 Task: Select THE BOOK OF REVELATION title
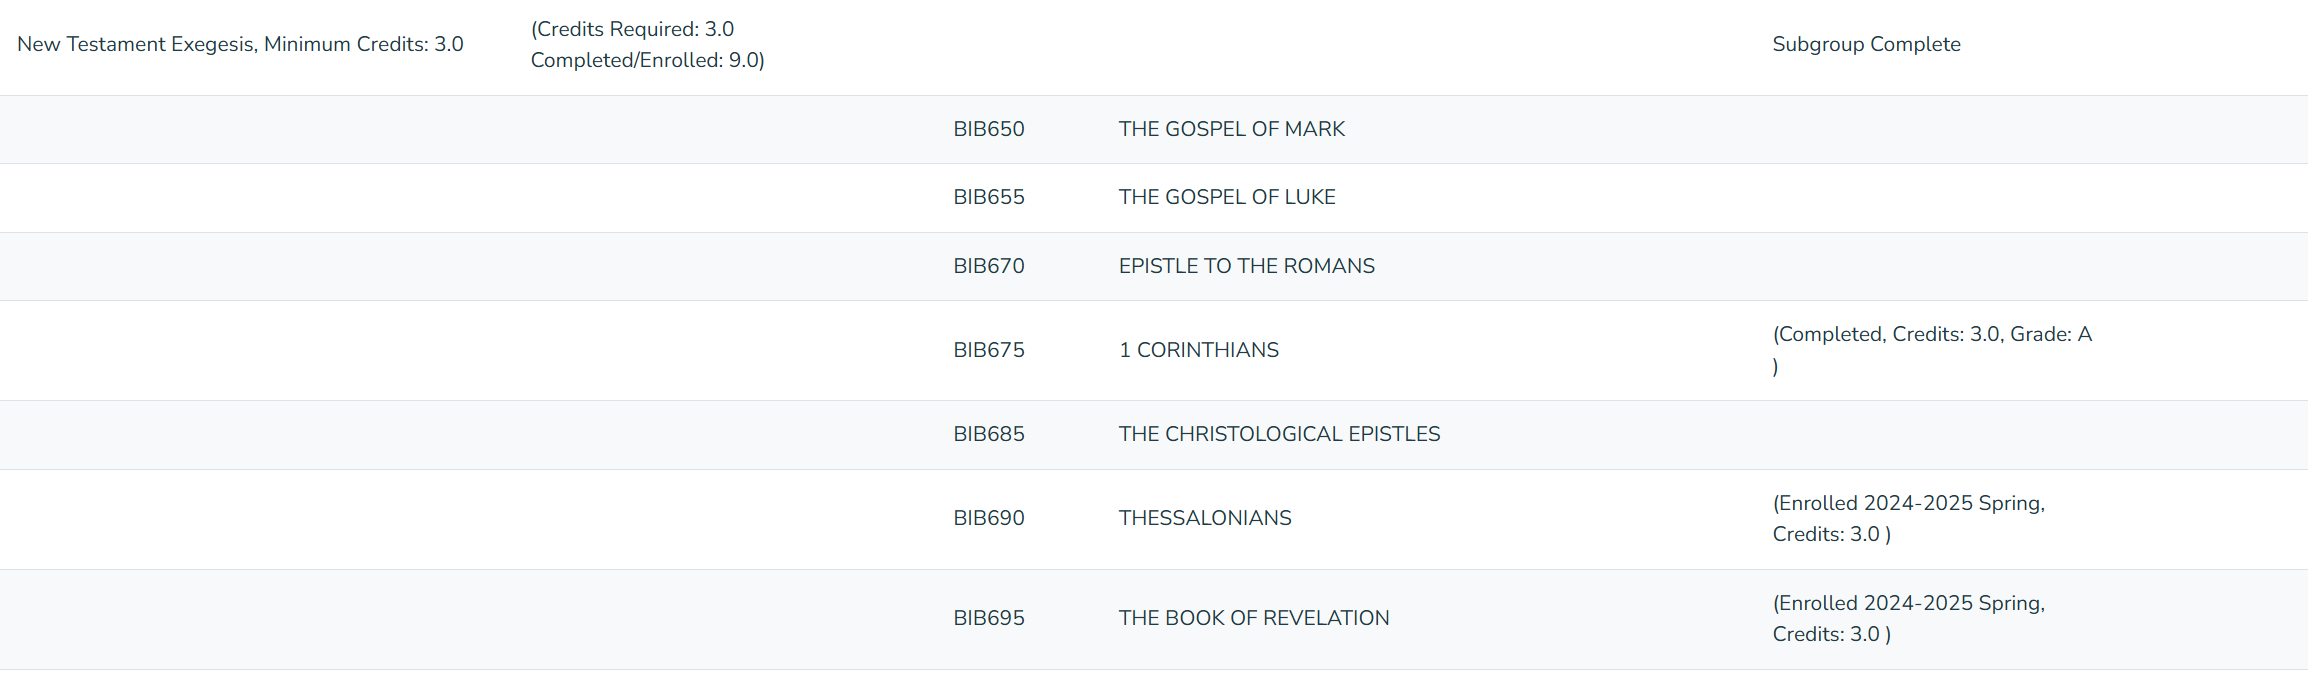coord(1254,618)
